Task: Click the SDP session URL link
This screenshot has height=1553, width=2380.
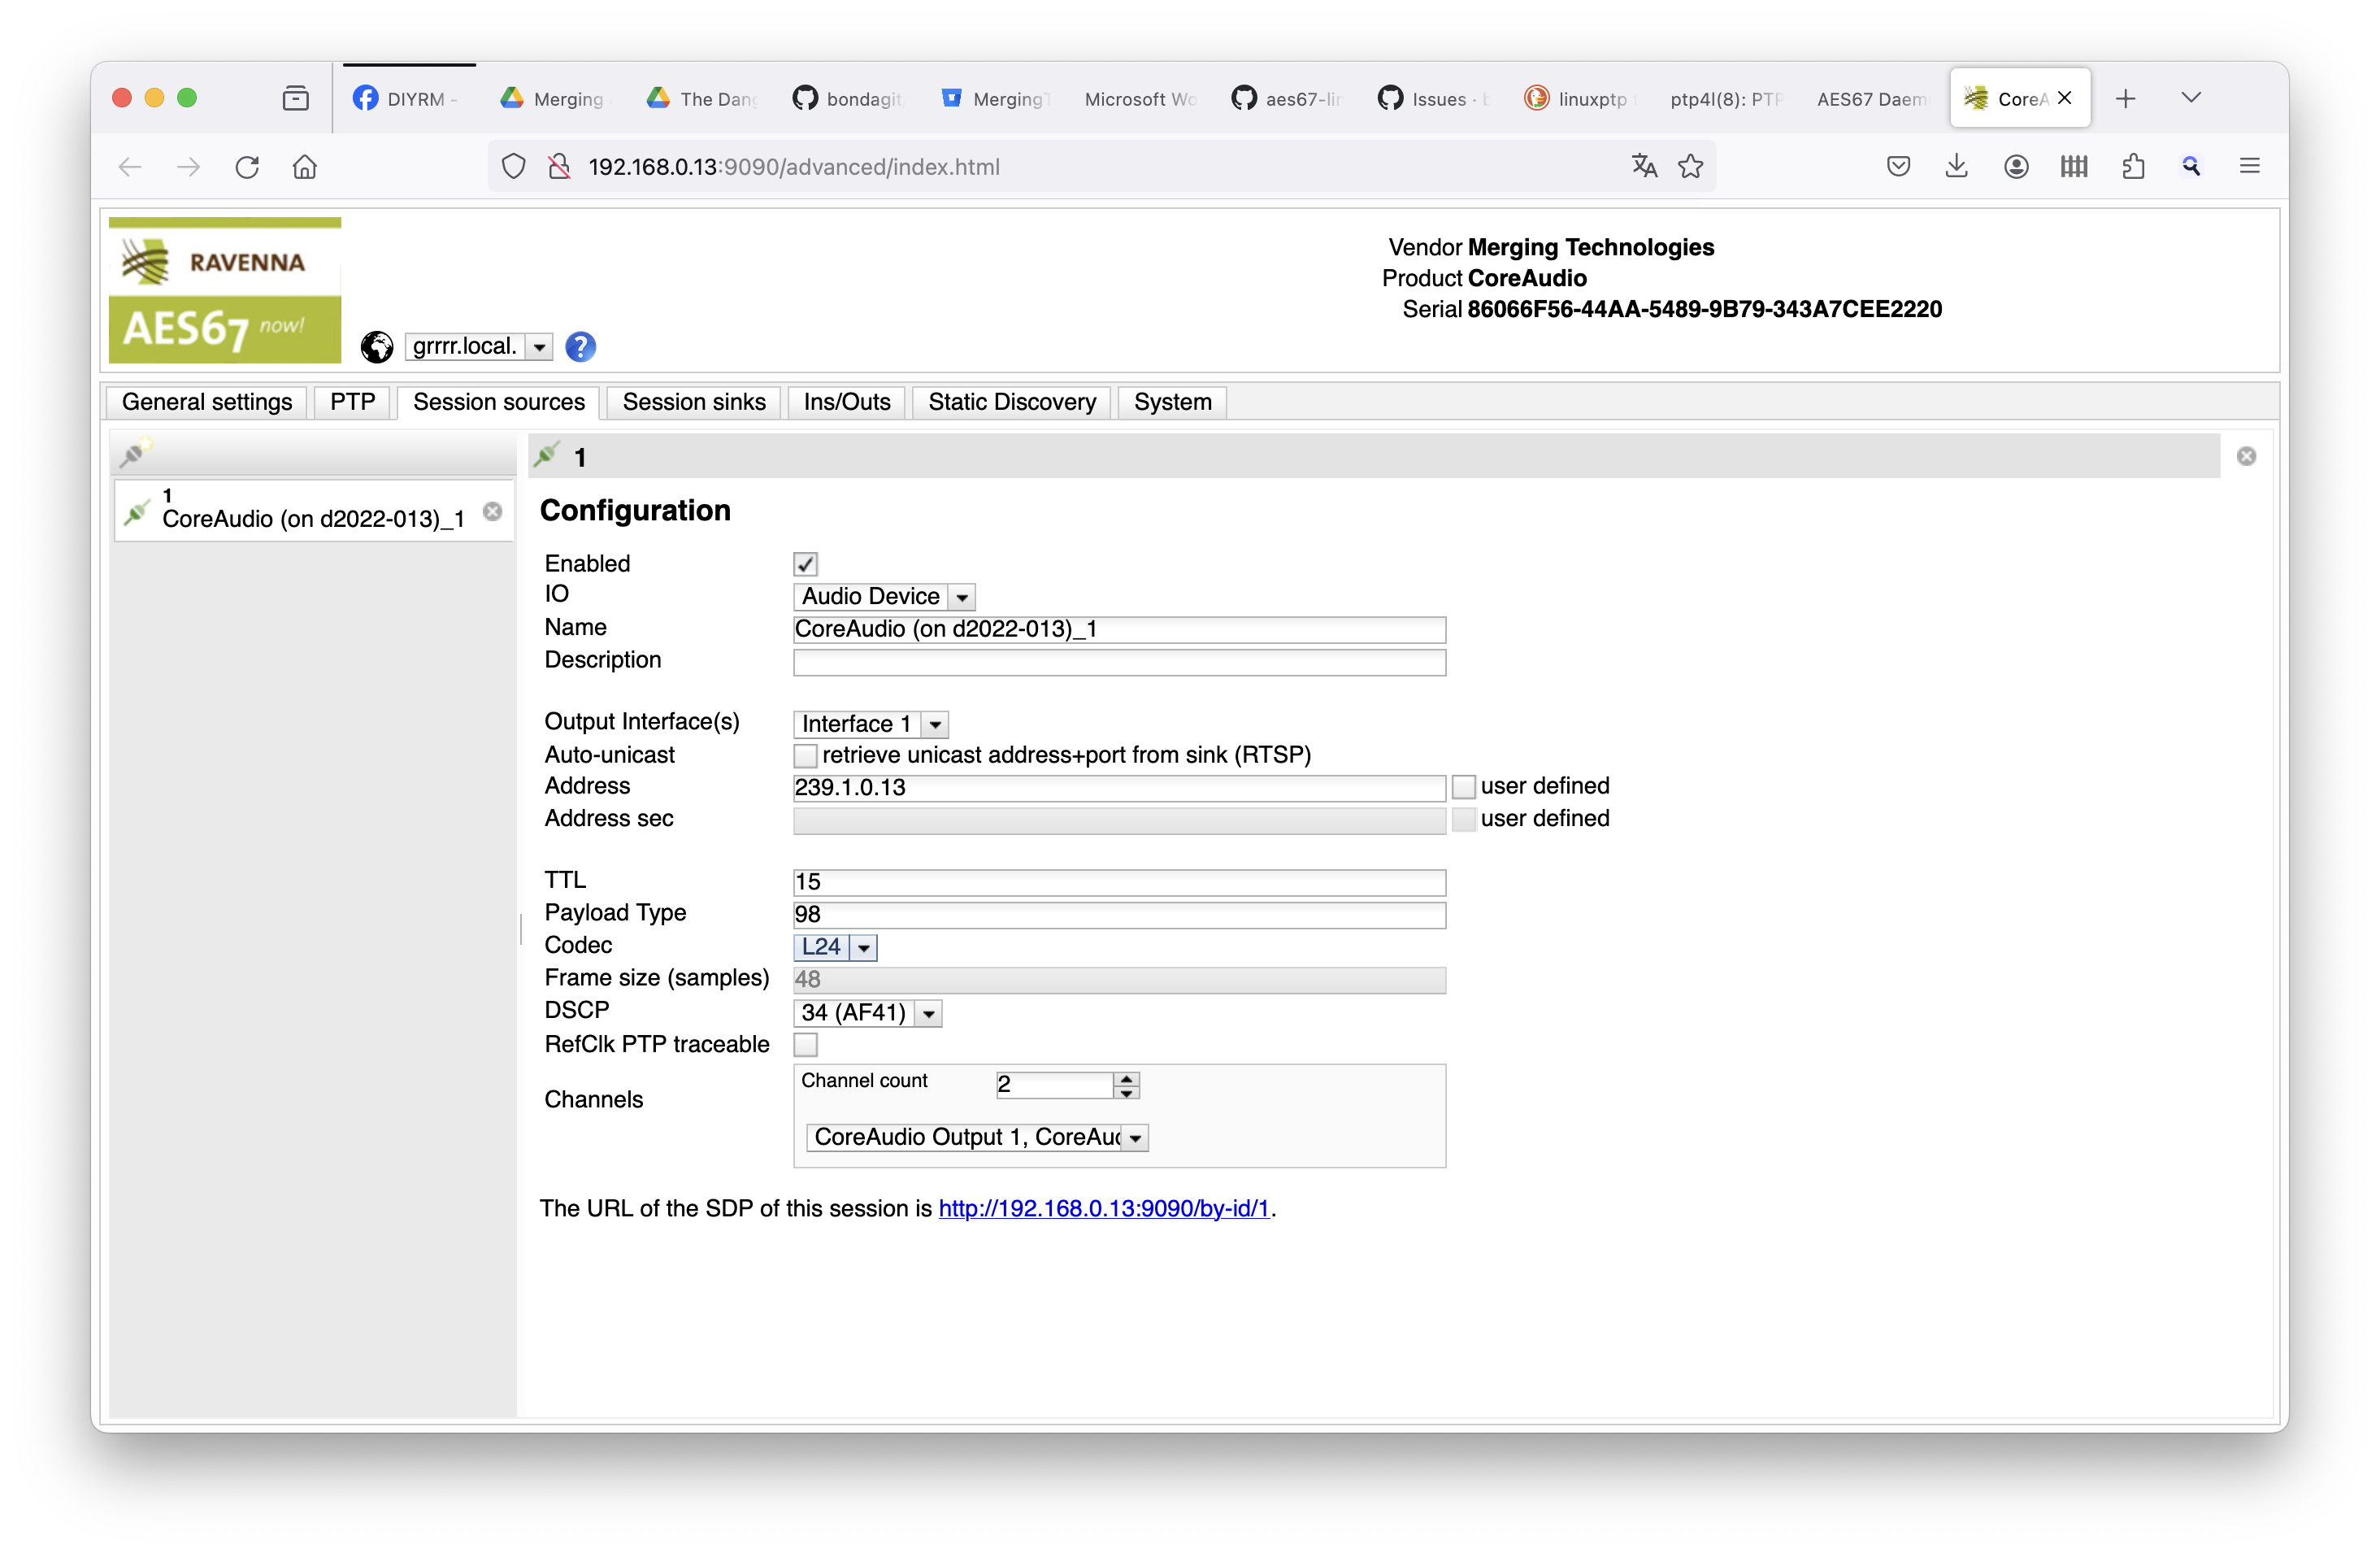Action: 1103,1208
